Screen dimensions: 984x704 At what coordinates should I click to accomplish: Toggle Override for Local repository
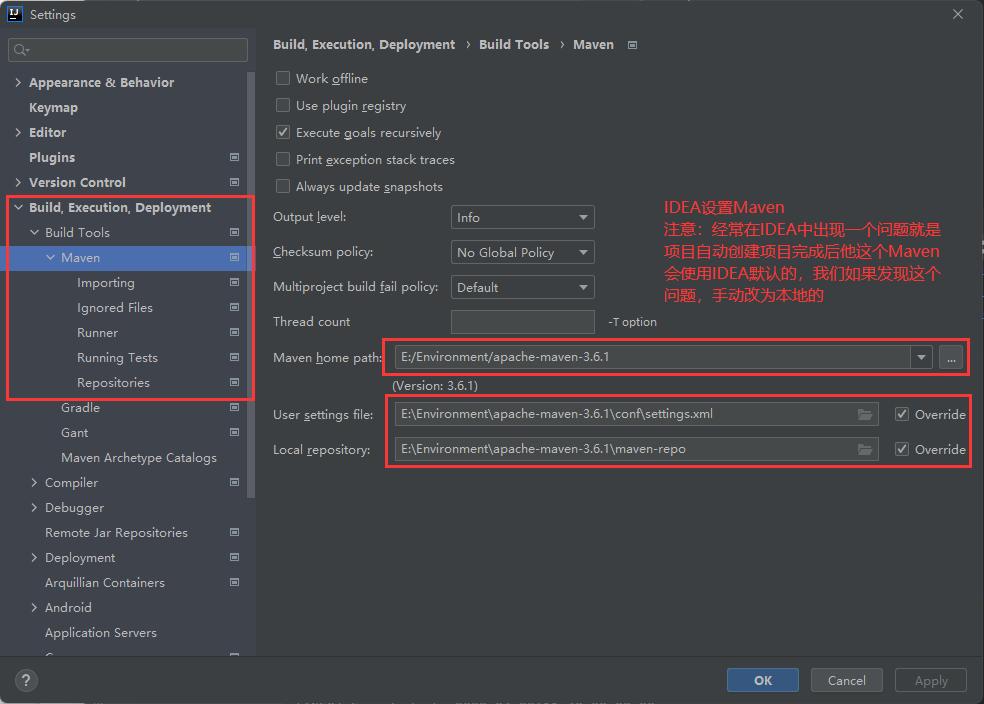pyautogui.click(x=902, y=449)
